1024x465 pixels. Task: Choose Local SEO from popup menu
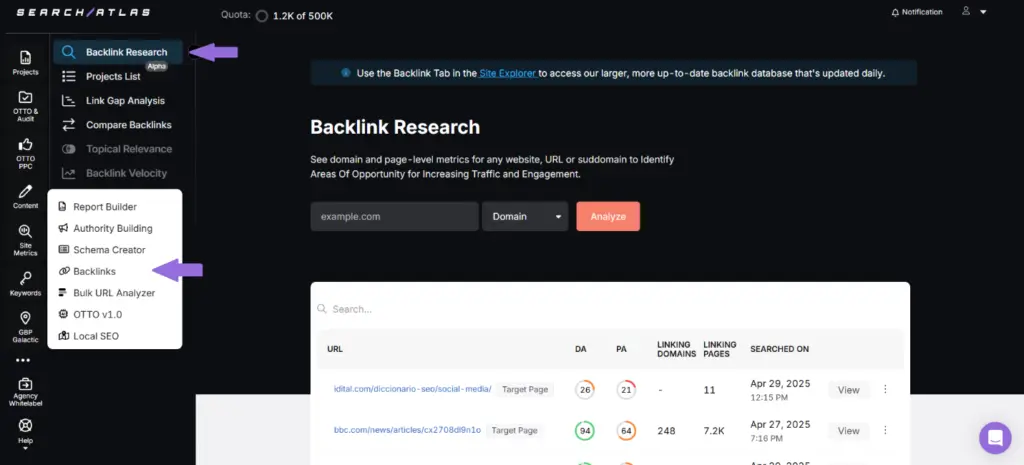tap(89, 336)
